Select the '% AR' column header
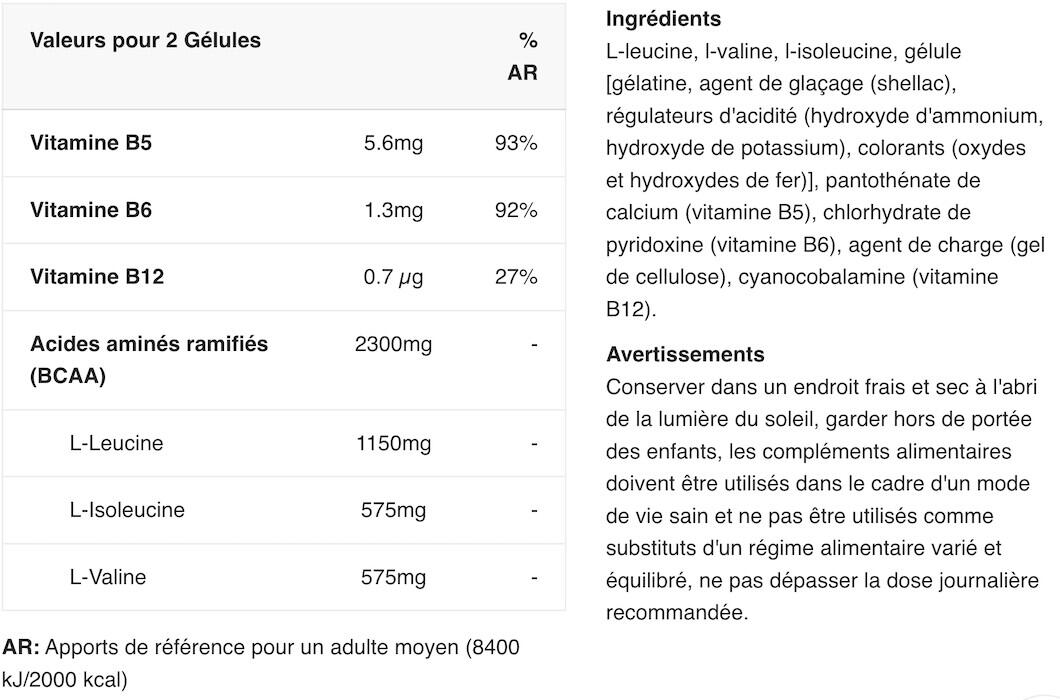The height and width of the screenshot is (700, 1060). pos(523,56)
